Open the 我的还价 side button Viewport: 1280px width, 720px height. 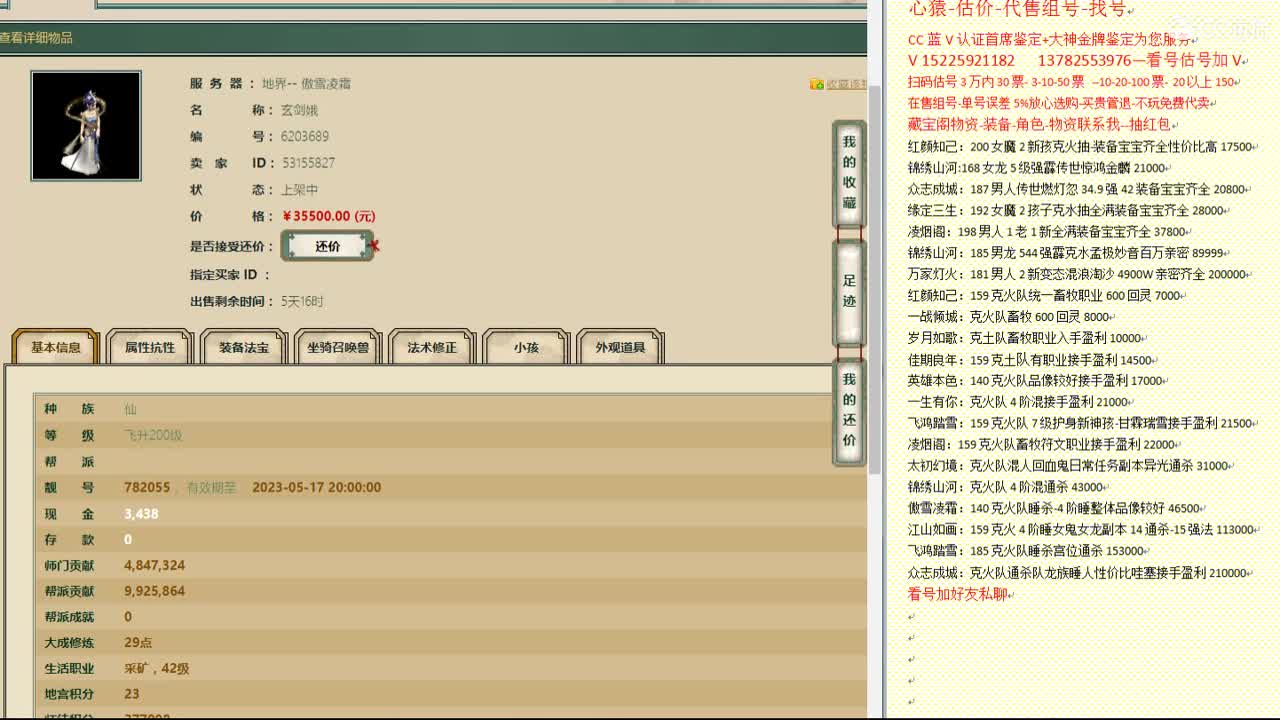(849, 411)
